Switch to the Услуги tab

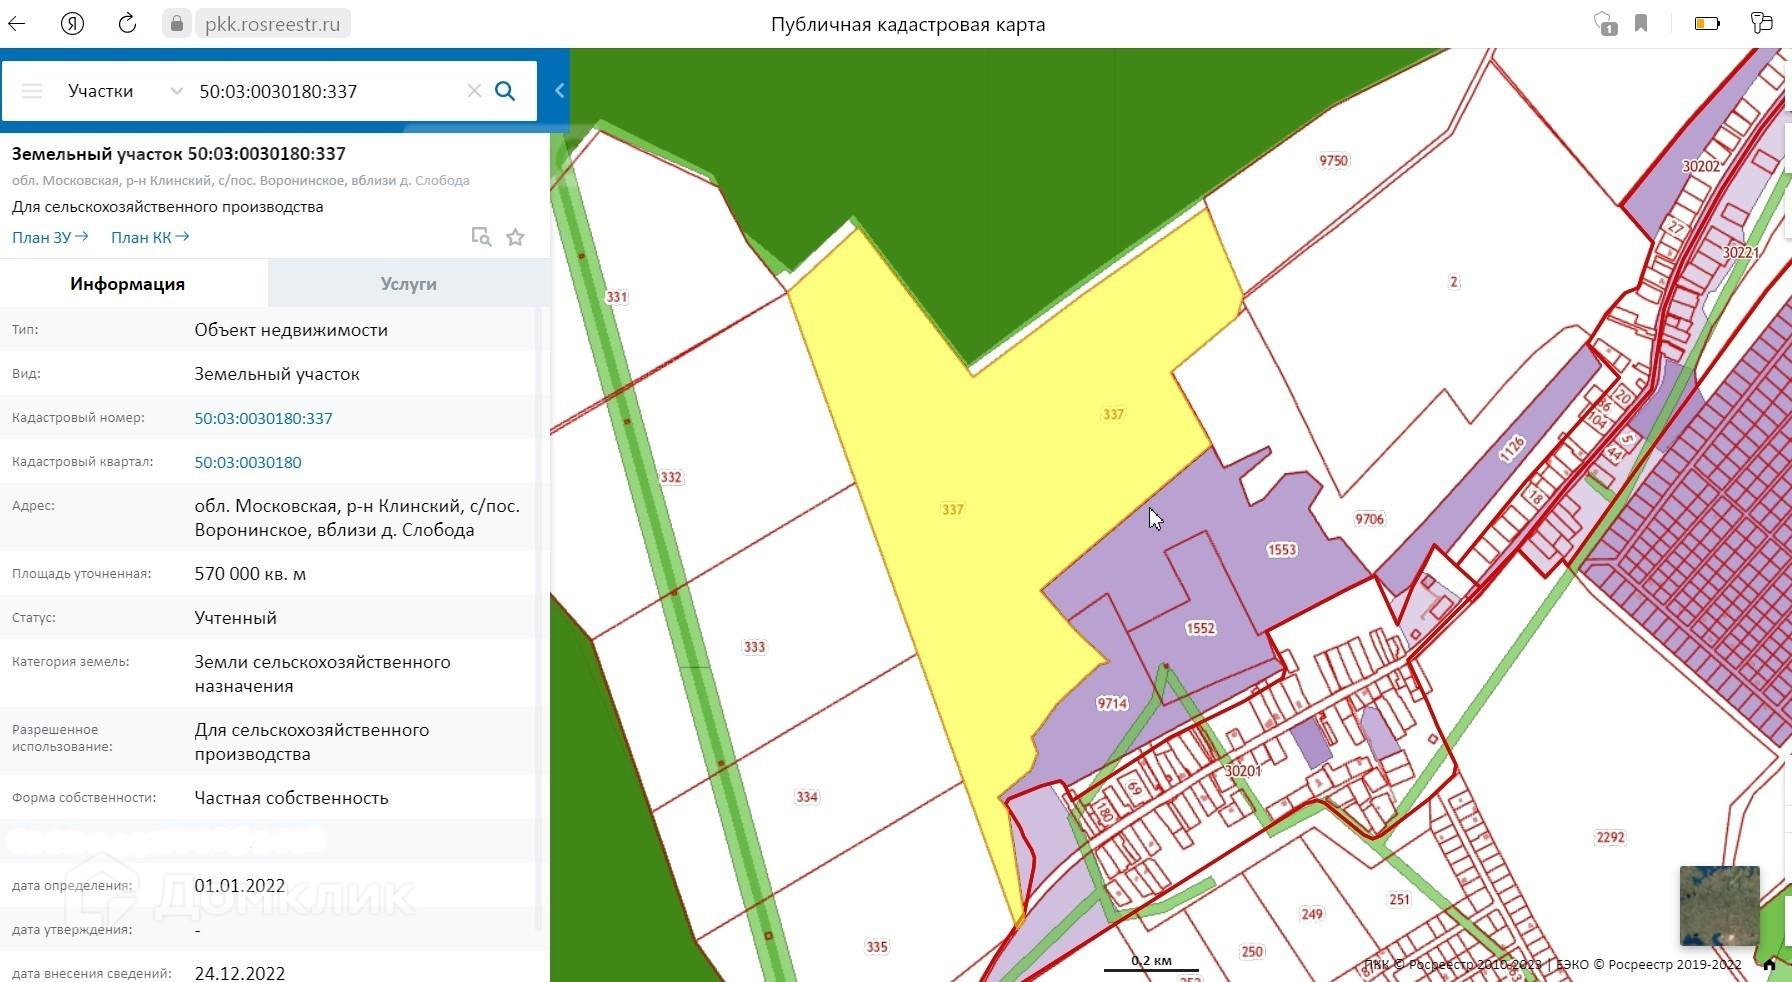(408, 284)
